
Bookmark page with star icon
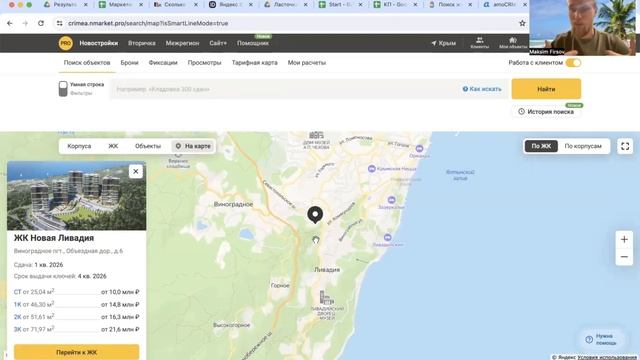522,23
